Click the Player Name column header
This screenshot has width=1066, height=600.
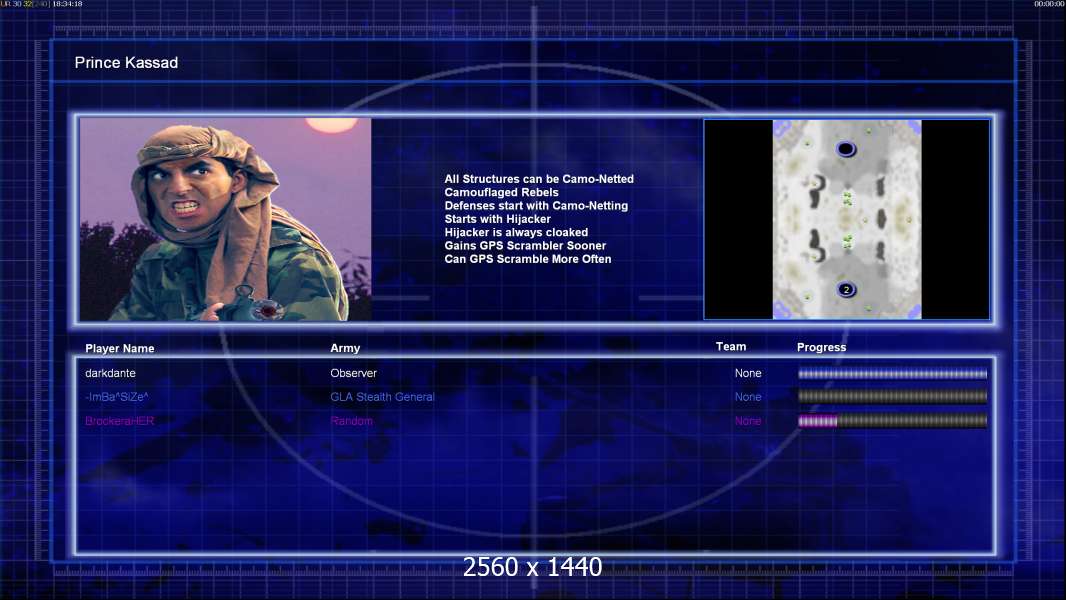coord(120,348)
